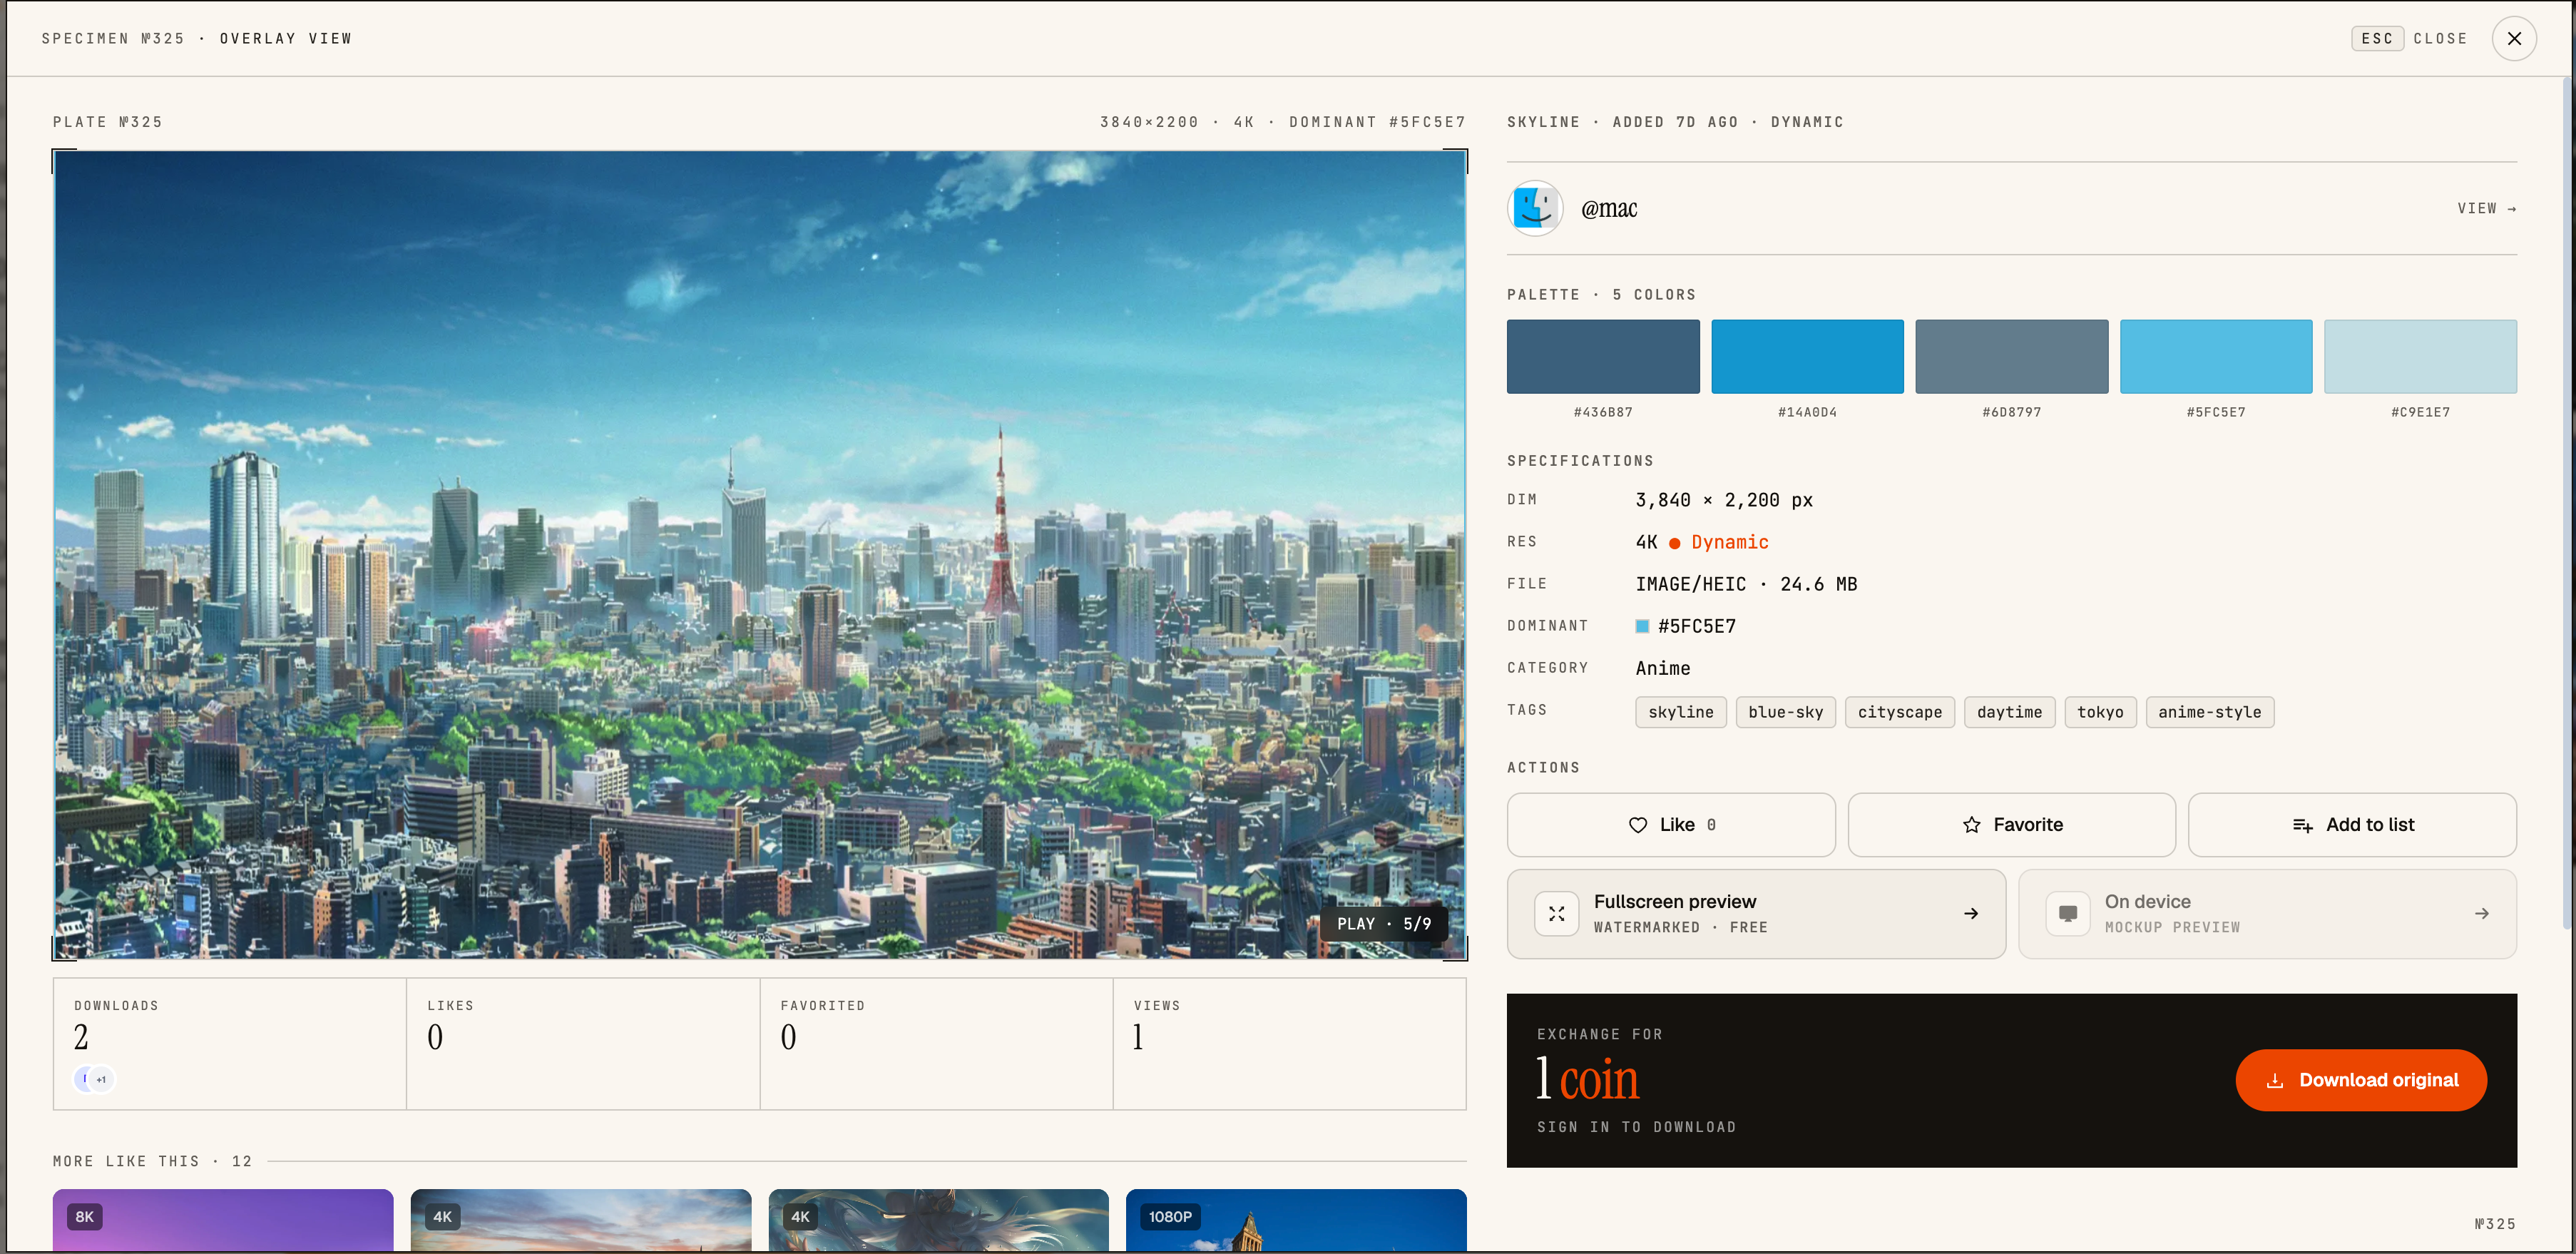Click the dominant color square beside #5FC5E7
The image size is (2576, 1254).
(x=1642, y=626)
